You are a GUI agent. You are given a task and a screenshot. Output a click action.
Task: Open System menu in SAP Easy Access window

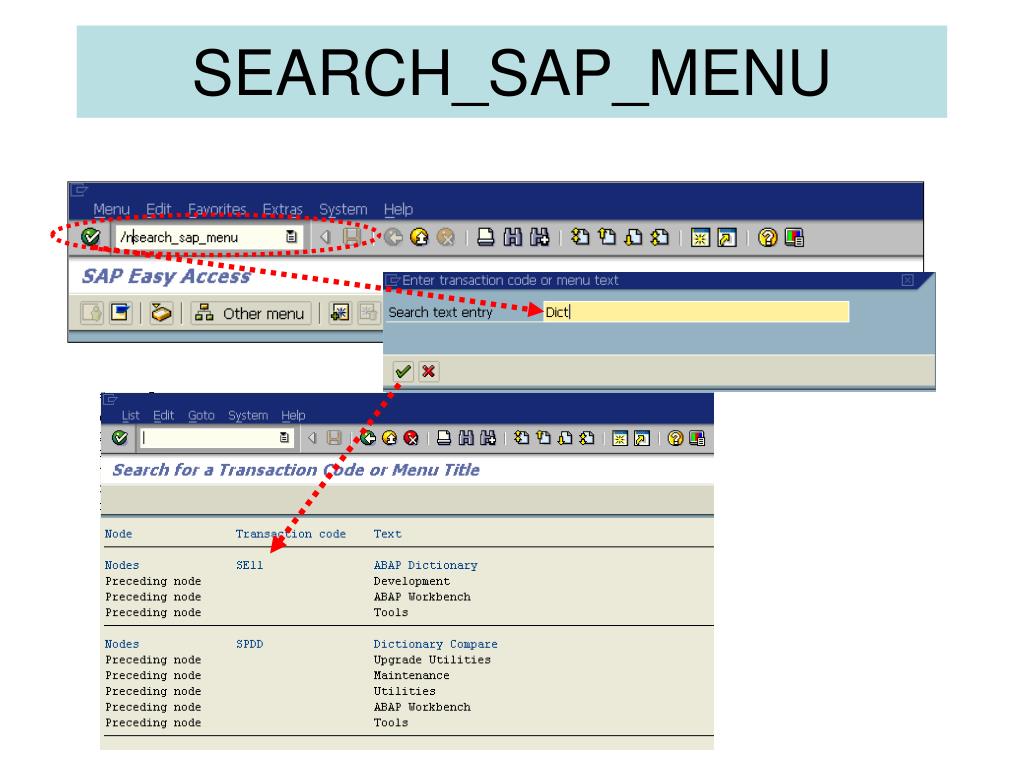(x=343, y=209)
